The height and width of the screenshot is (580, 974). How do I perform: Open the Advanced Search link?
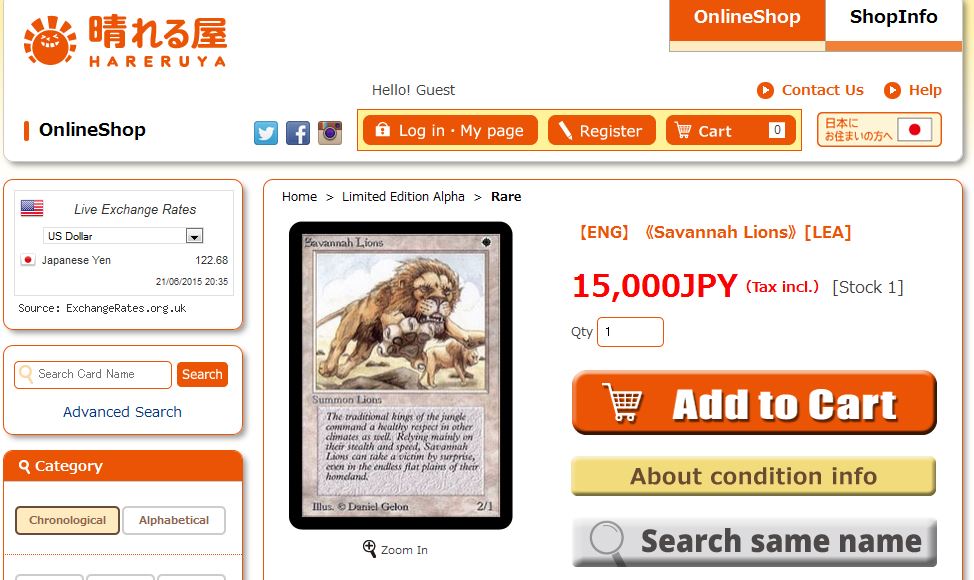[122, 412]
